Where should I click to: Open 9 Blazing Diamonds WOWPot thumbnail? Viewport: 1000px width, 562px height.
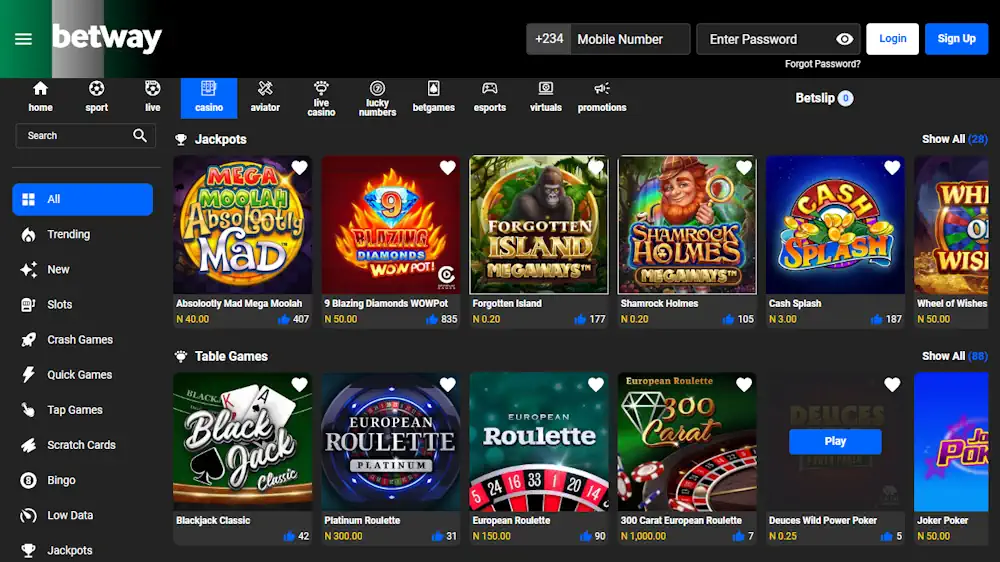390,225
